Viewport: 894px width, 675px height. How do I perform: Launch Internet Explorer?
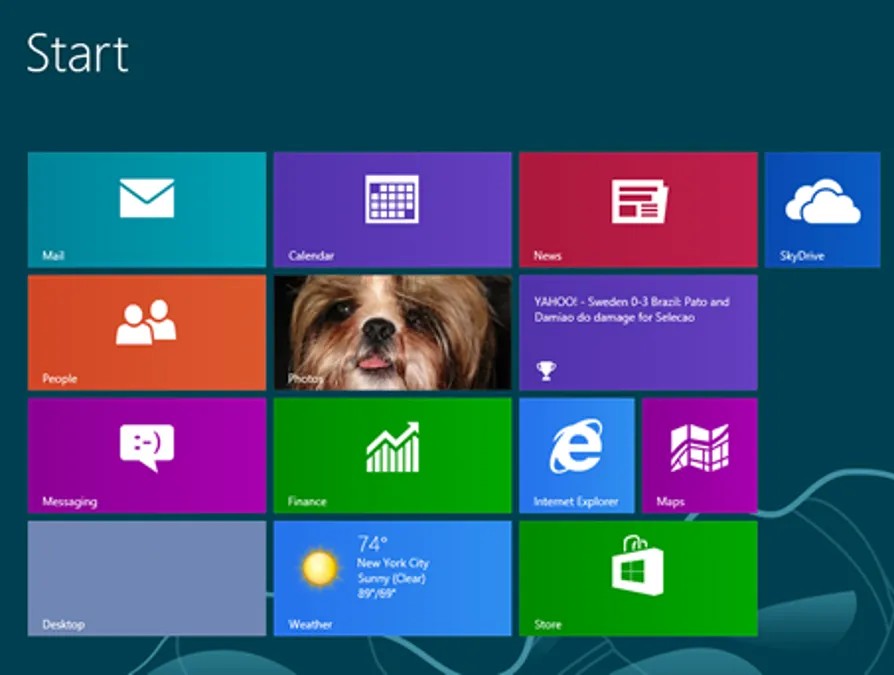point(576,455)
